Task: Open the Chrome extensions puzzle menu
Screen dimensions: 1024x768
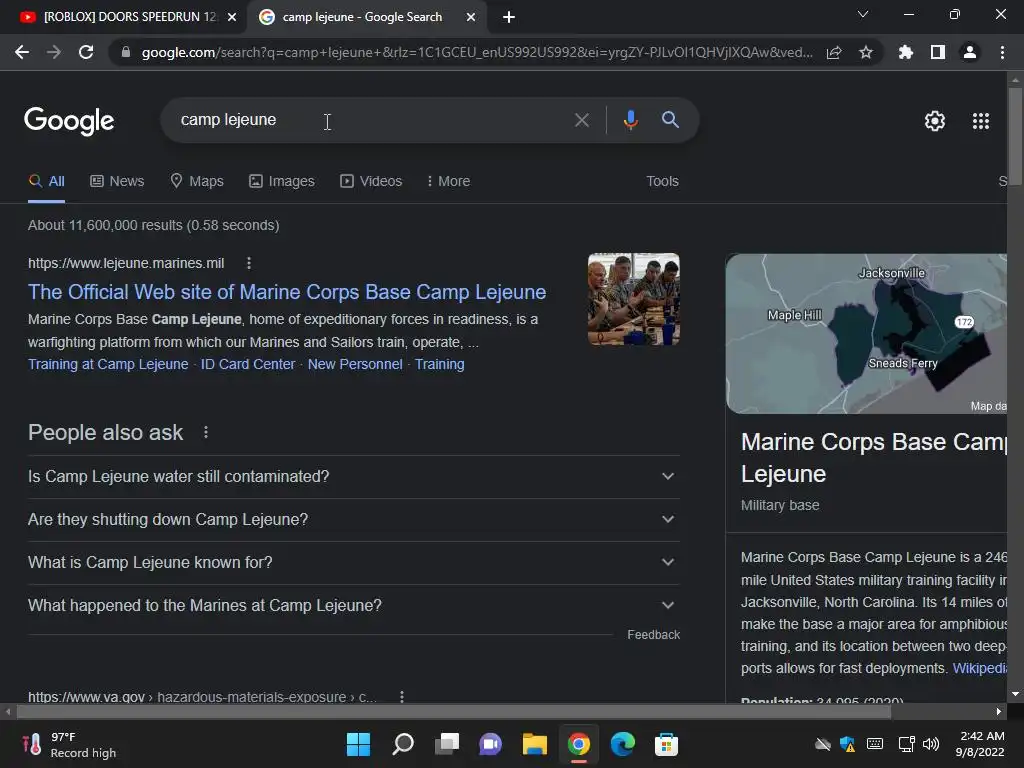Action: point(906,52)
